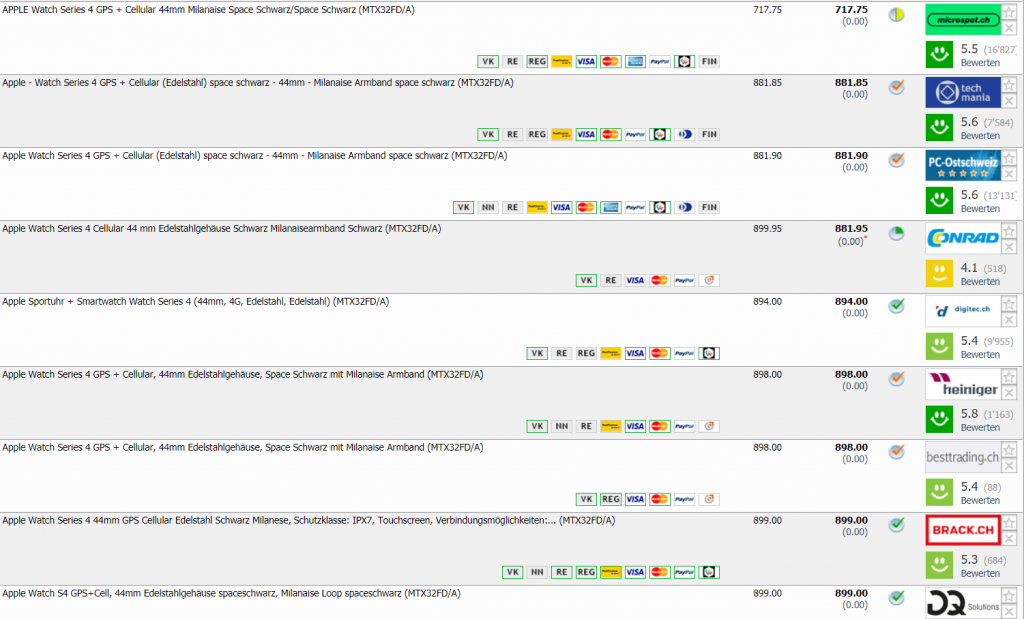The height and width of the screenshot is (619, 1024).
Task: Click the FIN badge in the tech mania row
Action: click(708, 134)
